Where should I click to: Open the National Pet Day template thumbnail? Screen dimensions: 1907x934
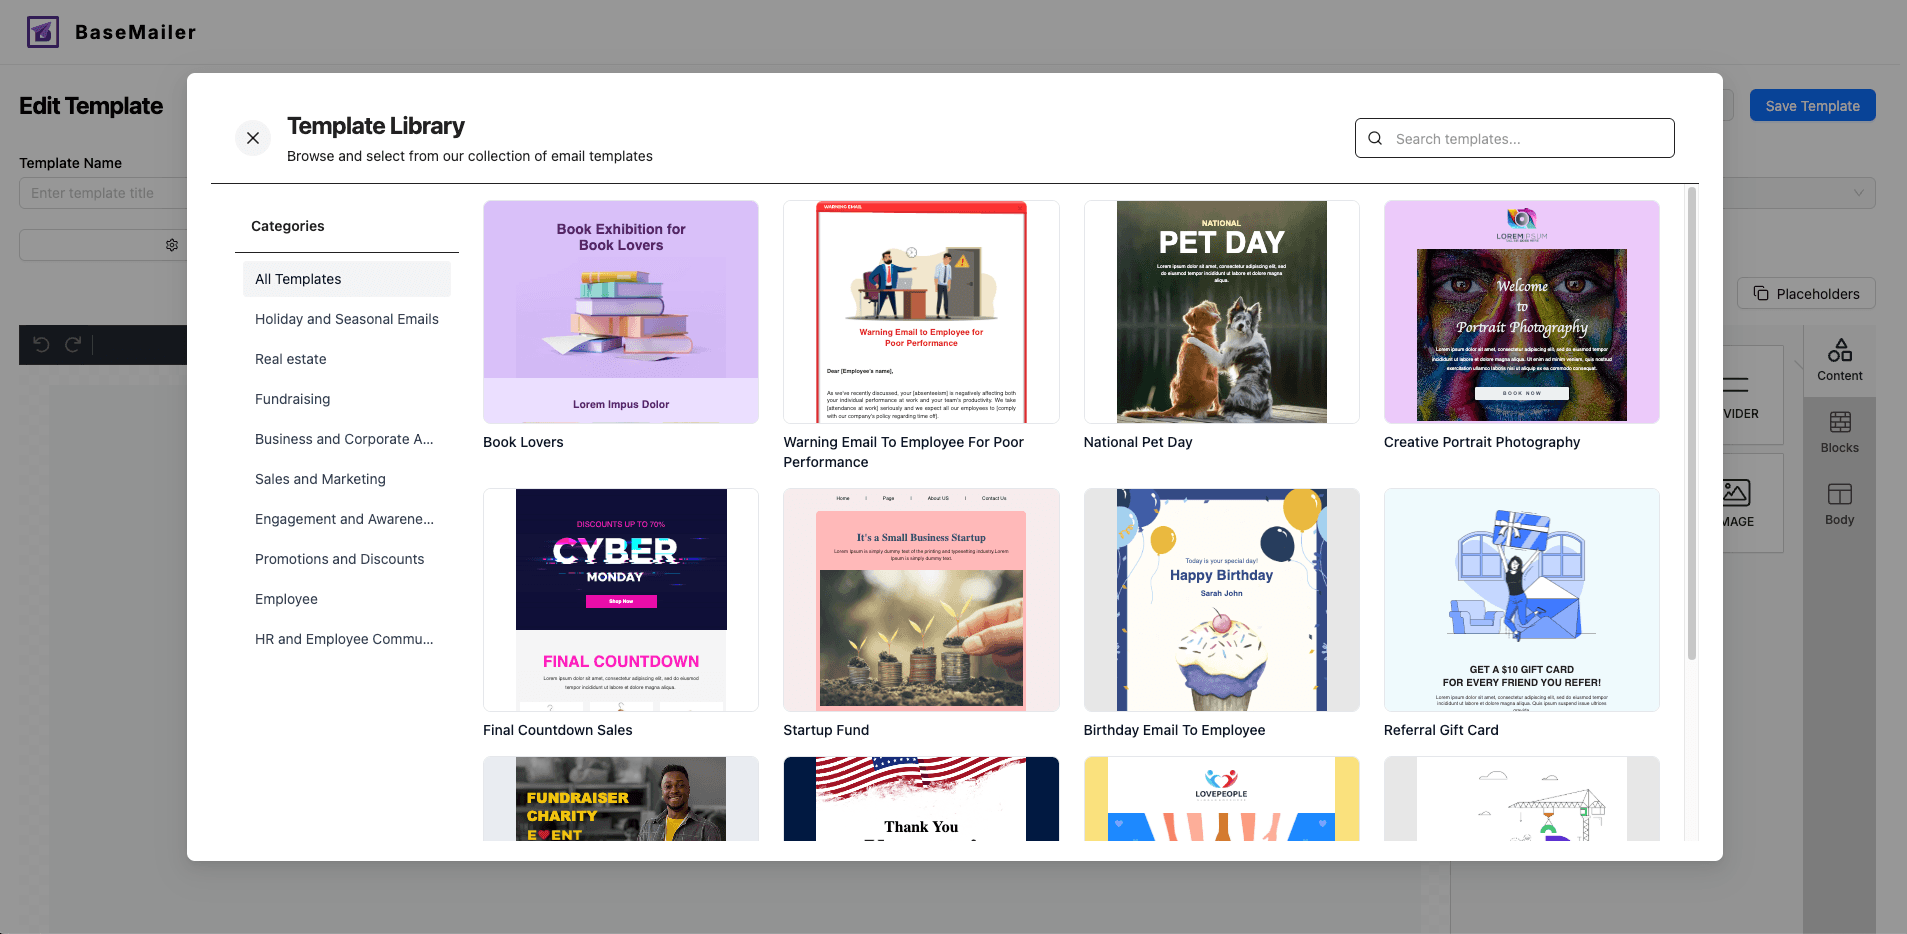tap(1220, 312)
